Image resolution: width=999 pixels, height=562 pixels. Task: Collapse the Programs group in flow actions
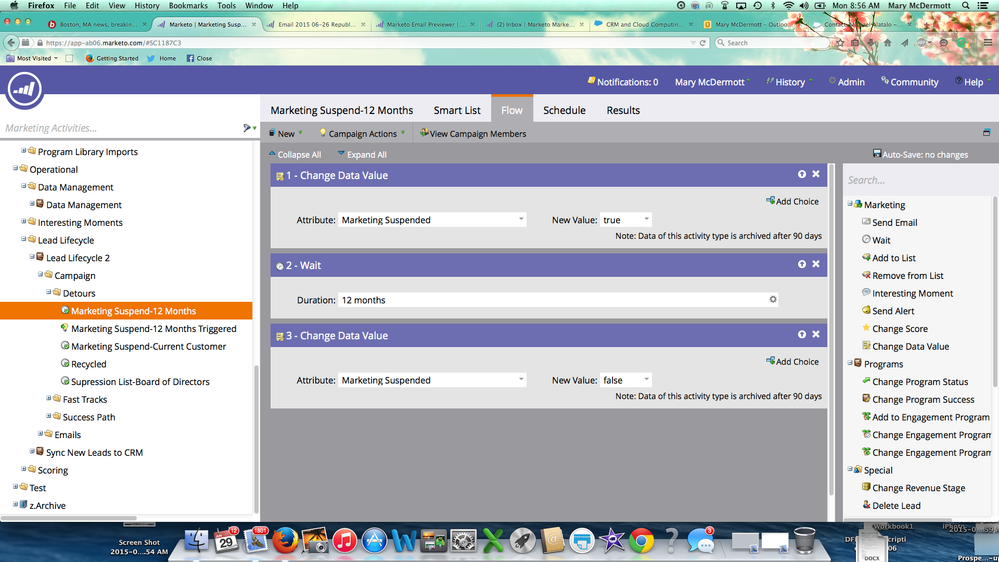850,363
